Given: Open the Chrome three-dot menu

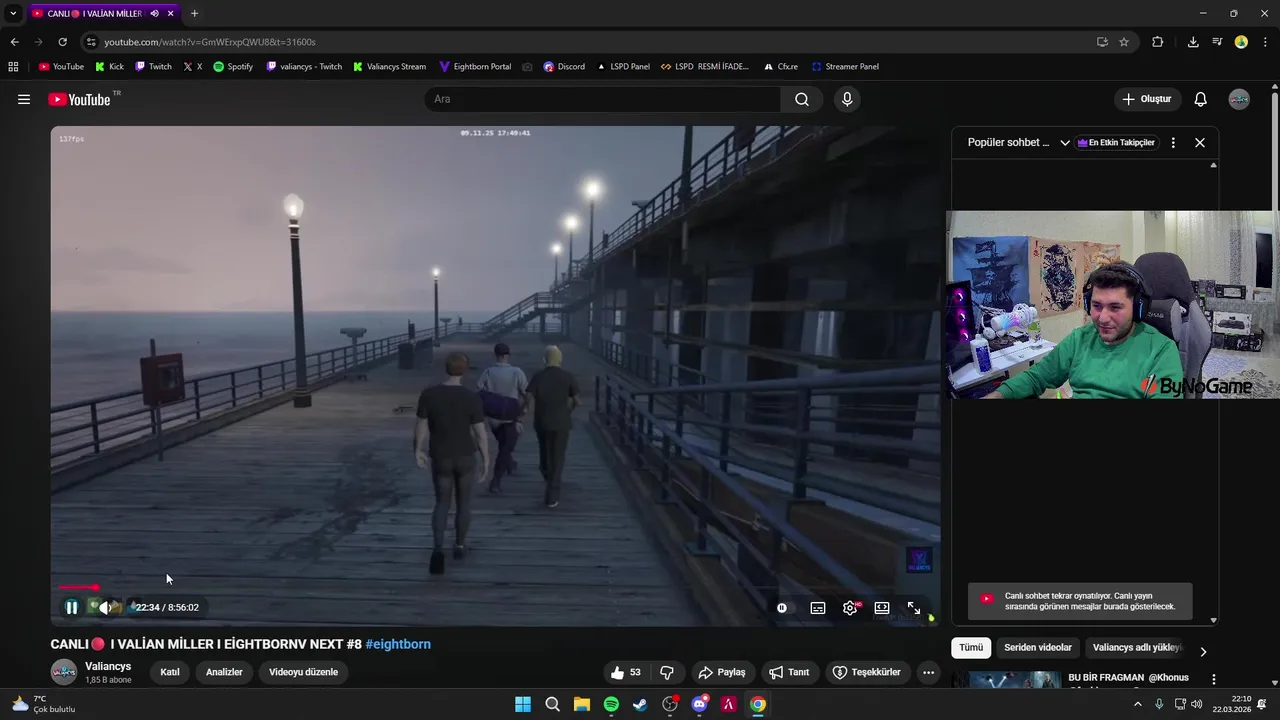Looking at the screenshot, I should (1266, 42).
